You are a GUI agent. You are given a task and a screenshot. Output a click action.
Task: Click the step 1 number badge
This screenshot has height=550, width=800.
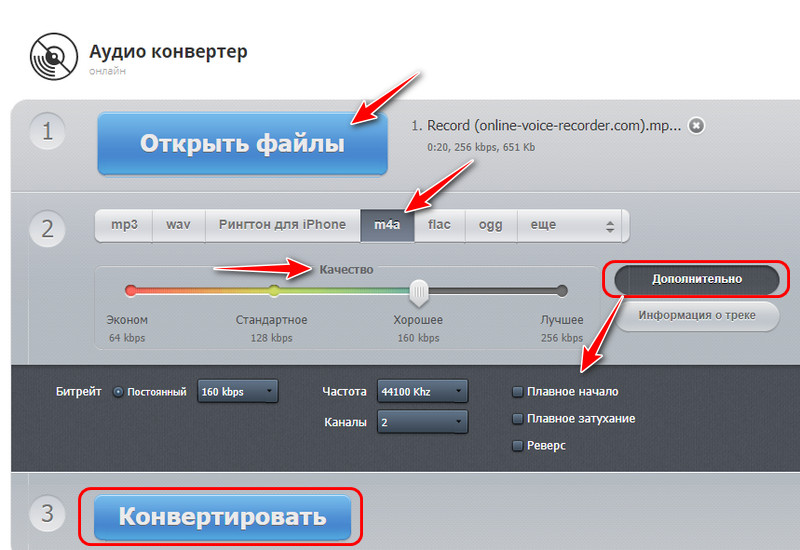47,132
